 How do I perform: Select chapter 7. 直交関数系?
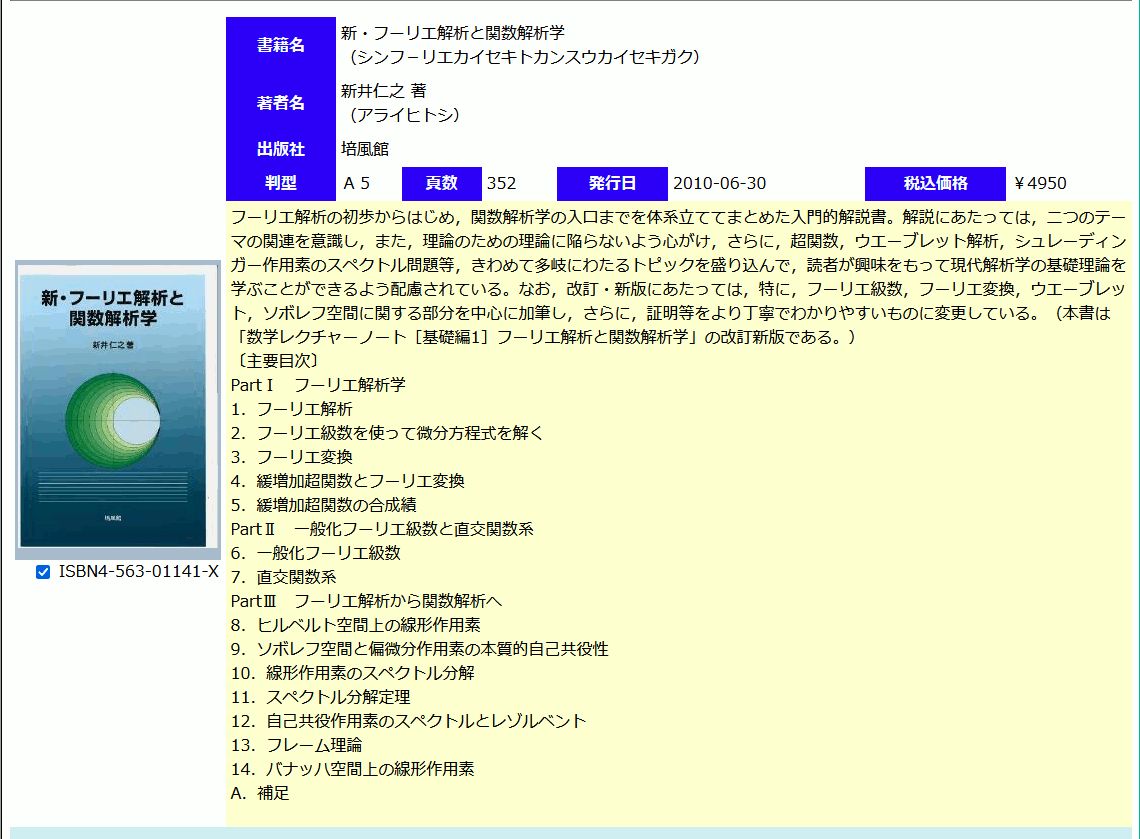284,577
